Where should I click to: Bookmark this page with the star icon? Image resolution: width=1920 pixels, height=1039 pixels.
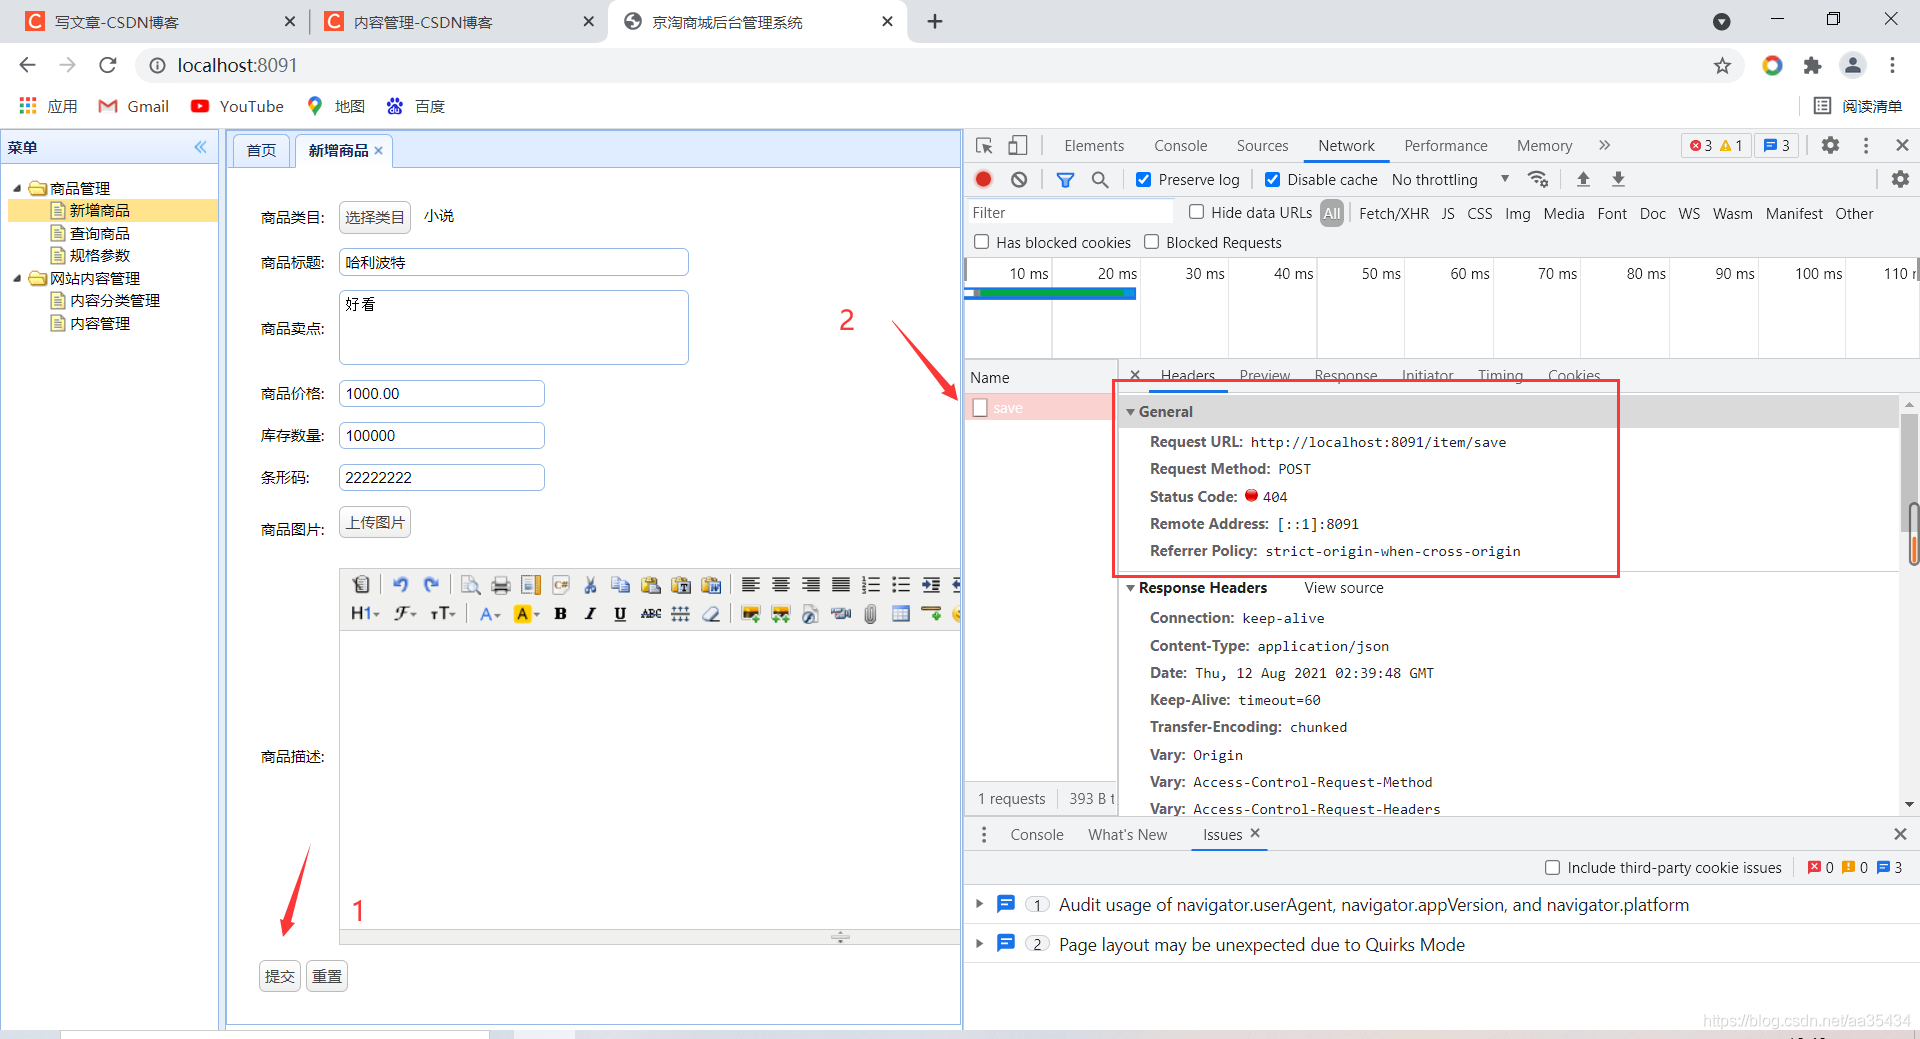[x=1722, y=65]
